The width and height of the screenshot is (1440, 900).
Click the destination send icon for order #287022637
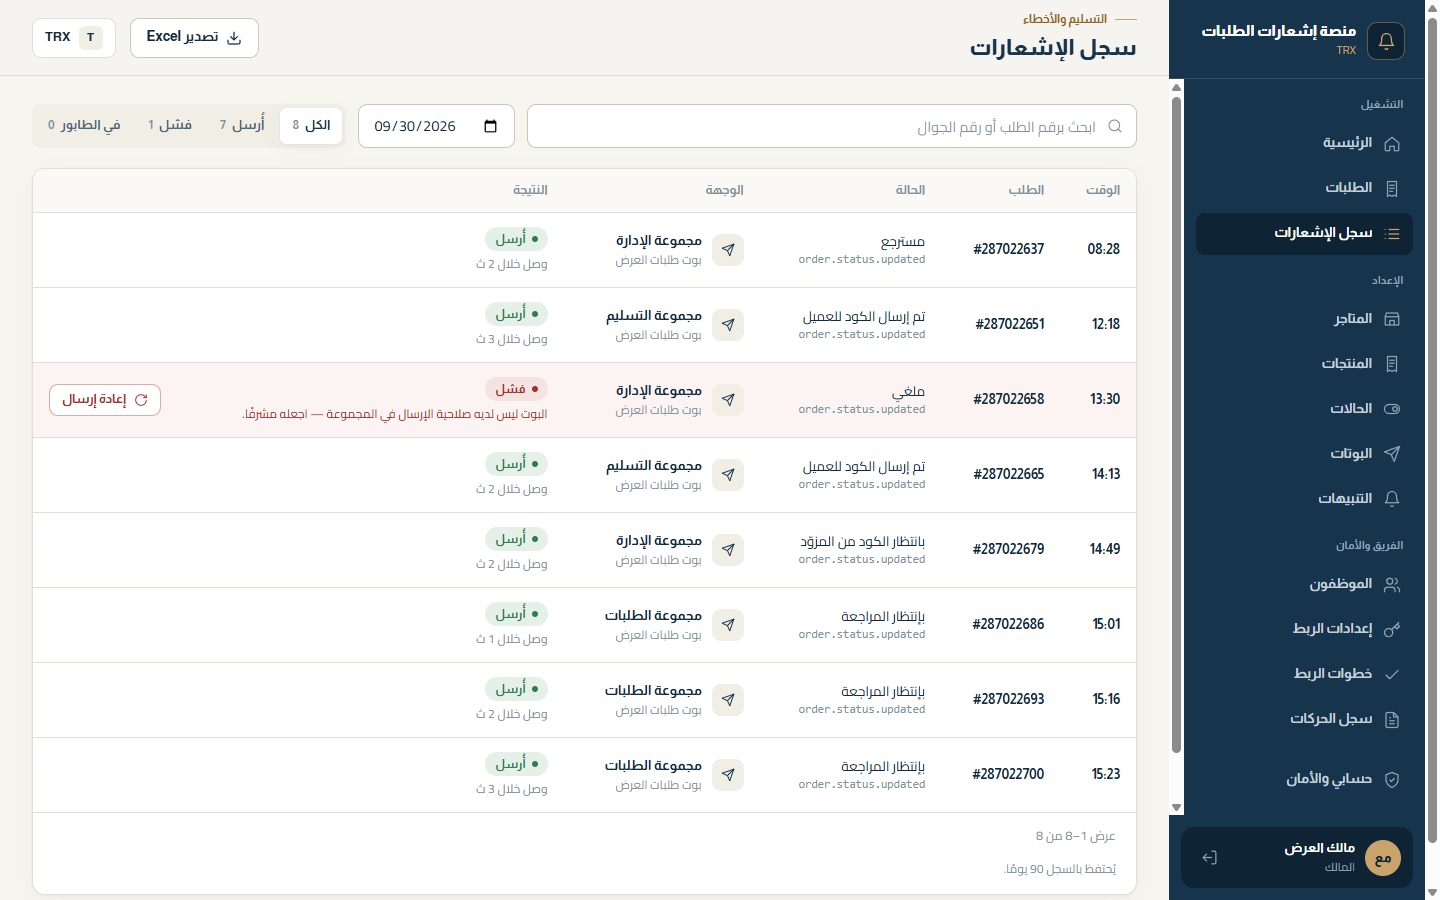728,250
